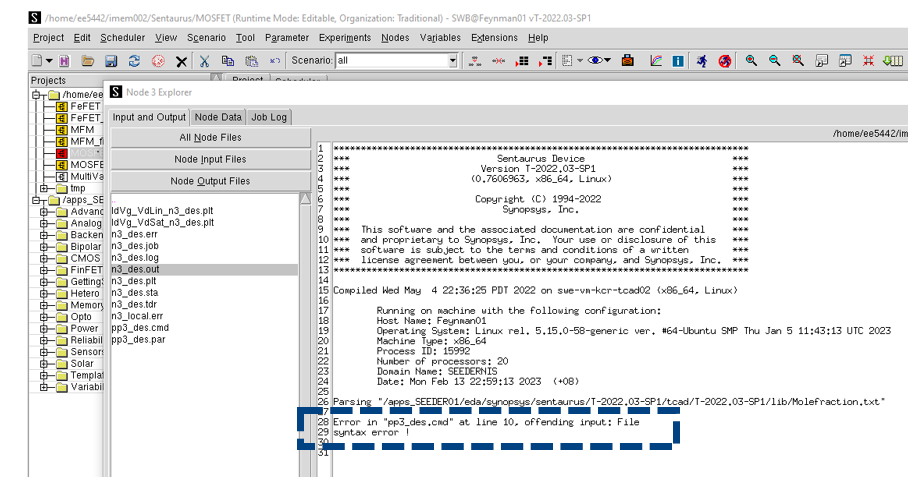The height and width of the screenshot is (495, 922).
Task: Click the Open project folder icon
Action: (x=88, y=61)
